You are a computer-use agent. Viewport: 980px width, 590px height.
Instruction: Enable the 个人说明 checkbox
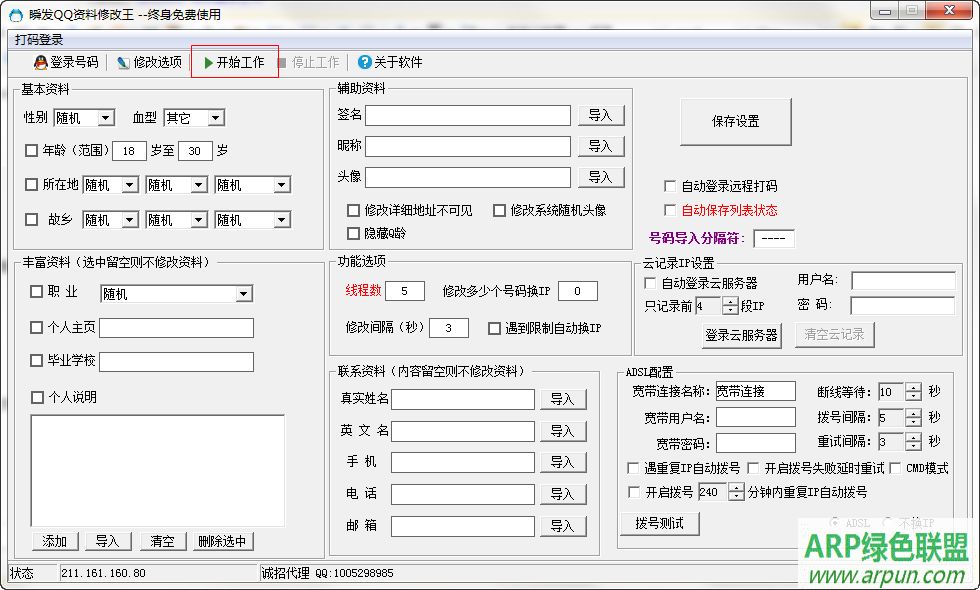pos(38,398)
